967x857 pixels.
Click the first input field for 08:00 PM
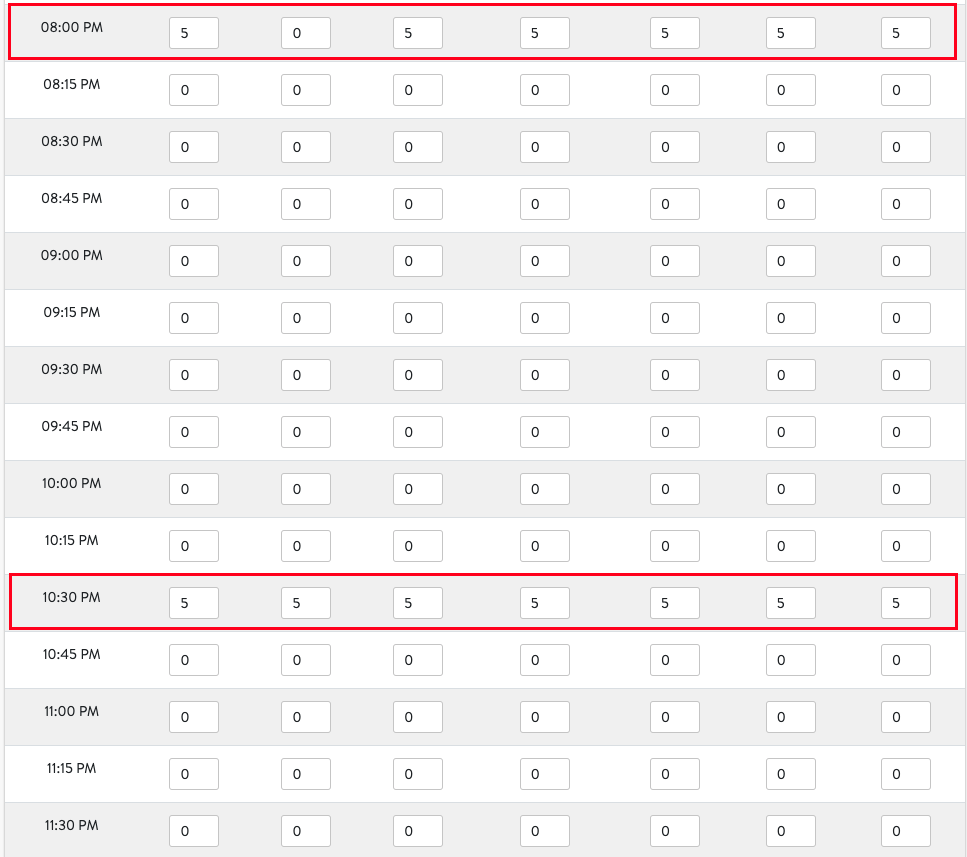[193, 33]
